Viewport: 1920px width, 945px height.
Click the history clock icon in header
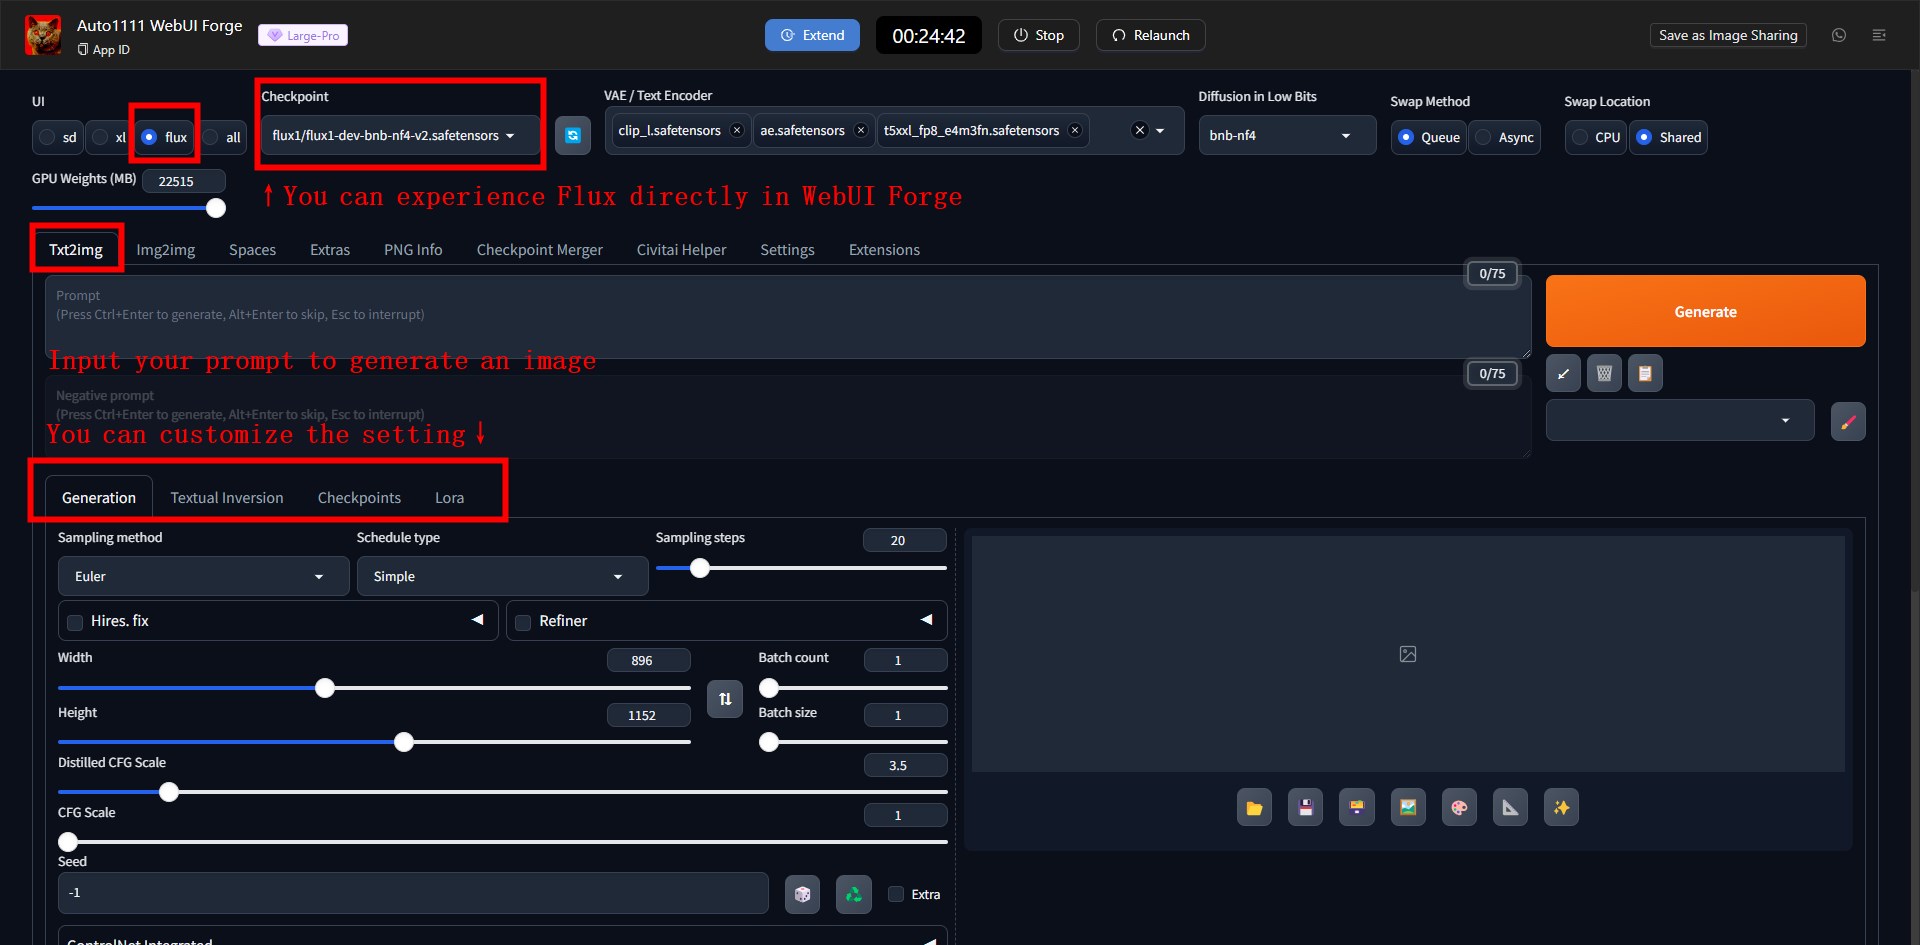coord(1839,35)
